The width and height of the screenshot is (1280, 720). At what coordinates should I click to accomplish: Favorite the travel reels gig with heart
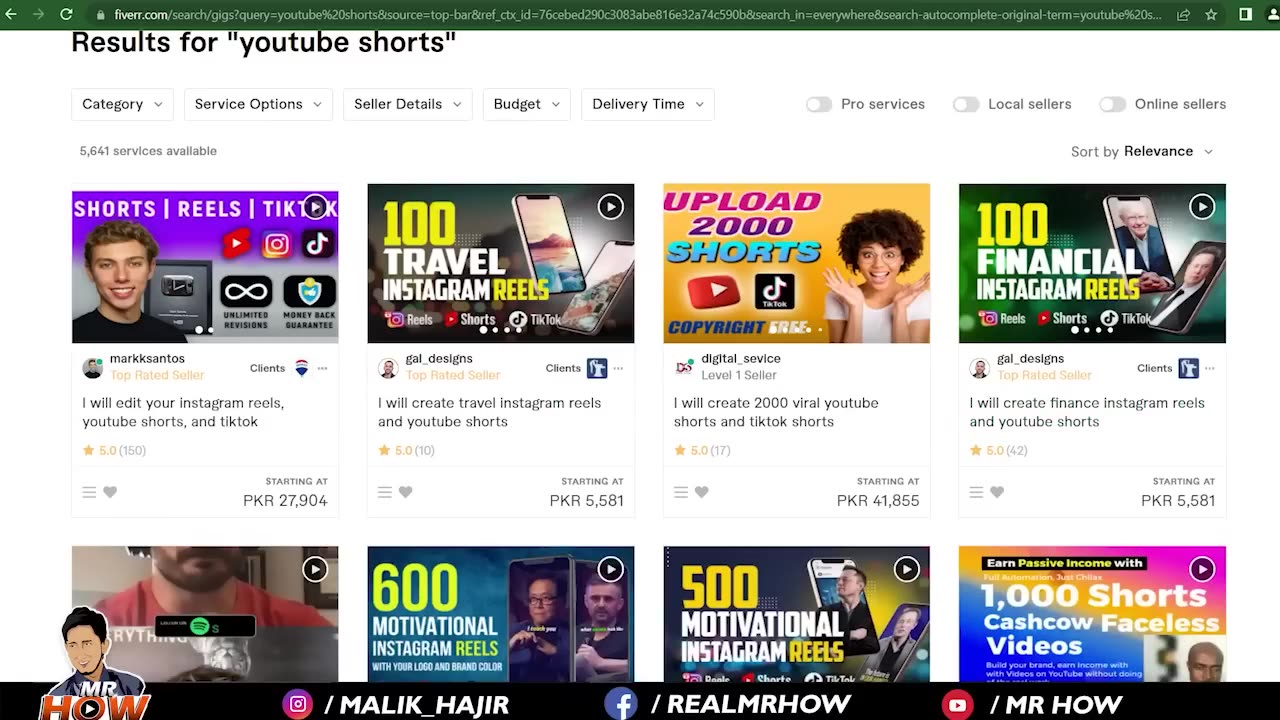click(405, 492)
